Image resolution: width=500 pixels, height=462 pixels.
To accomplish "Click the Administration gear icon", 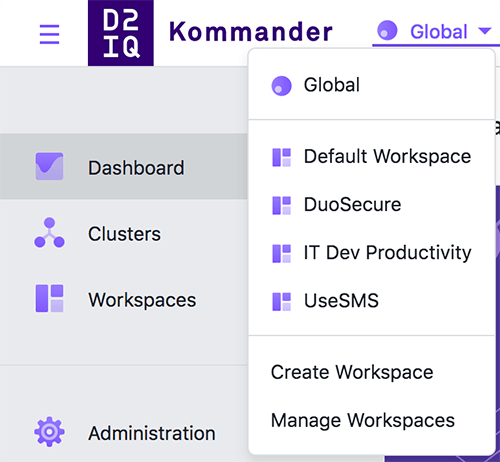I will click(x=49, y=432).
